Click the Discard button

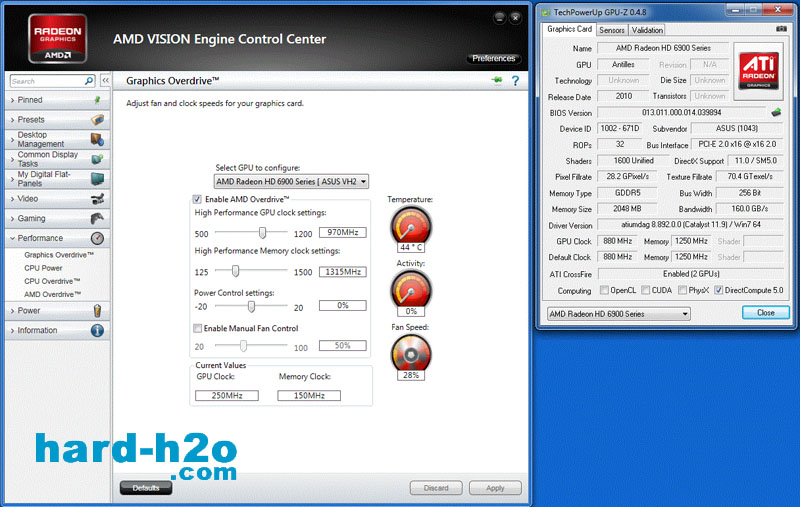436,488
